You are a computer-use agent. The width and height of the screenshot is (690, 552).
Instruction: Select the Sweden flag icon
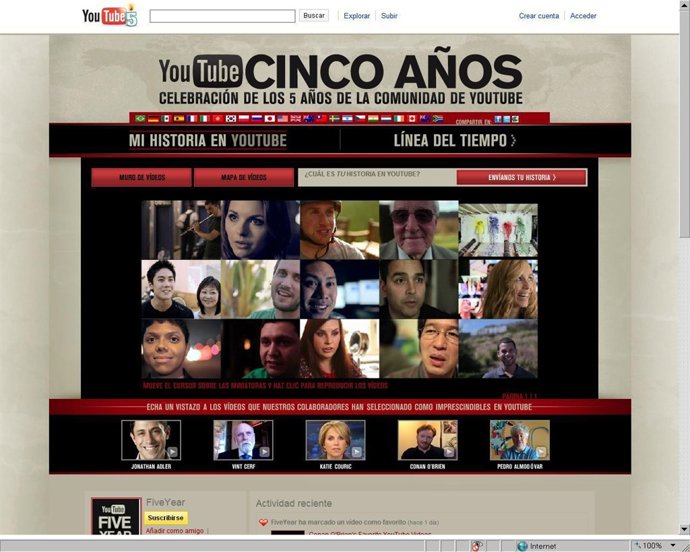click(334, 118)
